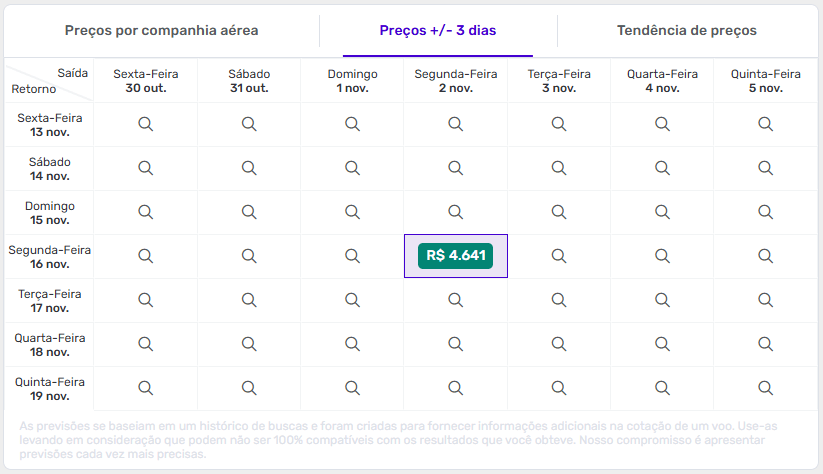
Task: Click magnifier for 5 nov. departure, 16 nov. return
Action: tap(765, 256)
